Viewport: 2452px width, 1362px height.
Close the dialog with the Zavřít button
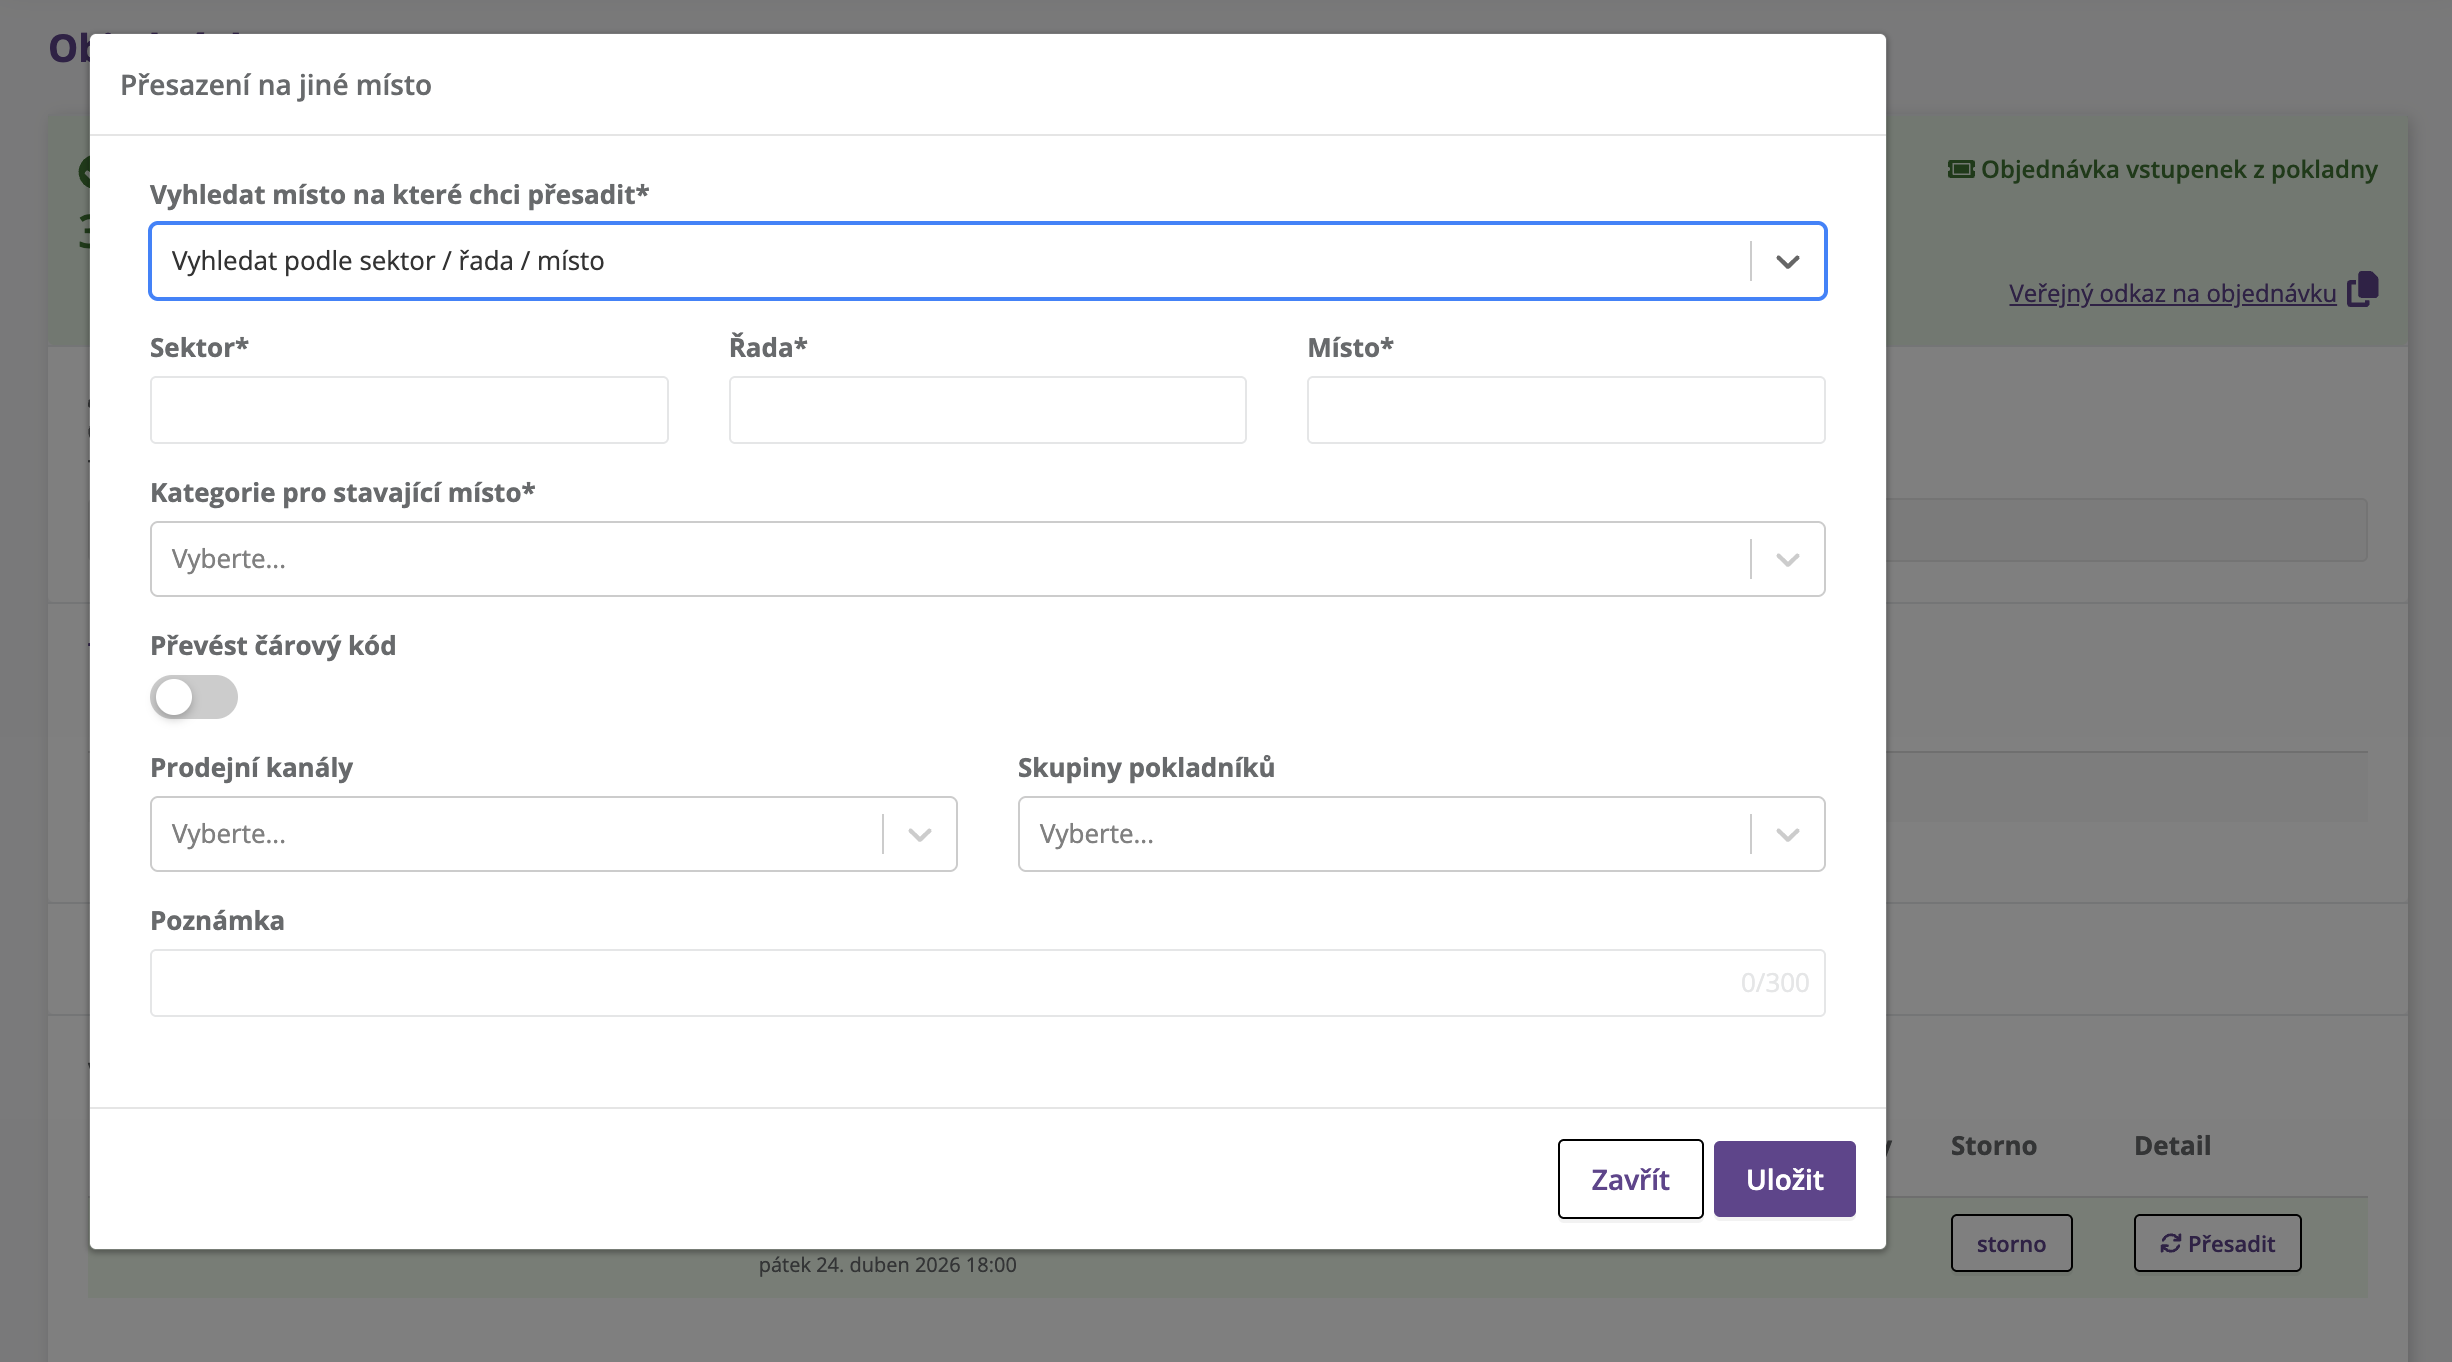point(1630,1179)
